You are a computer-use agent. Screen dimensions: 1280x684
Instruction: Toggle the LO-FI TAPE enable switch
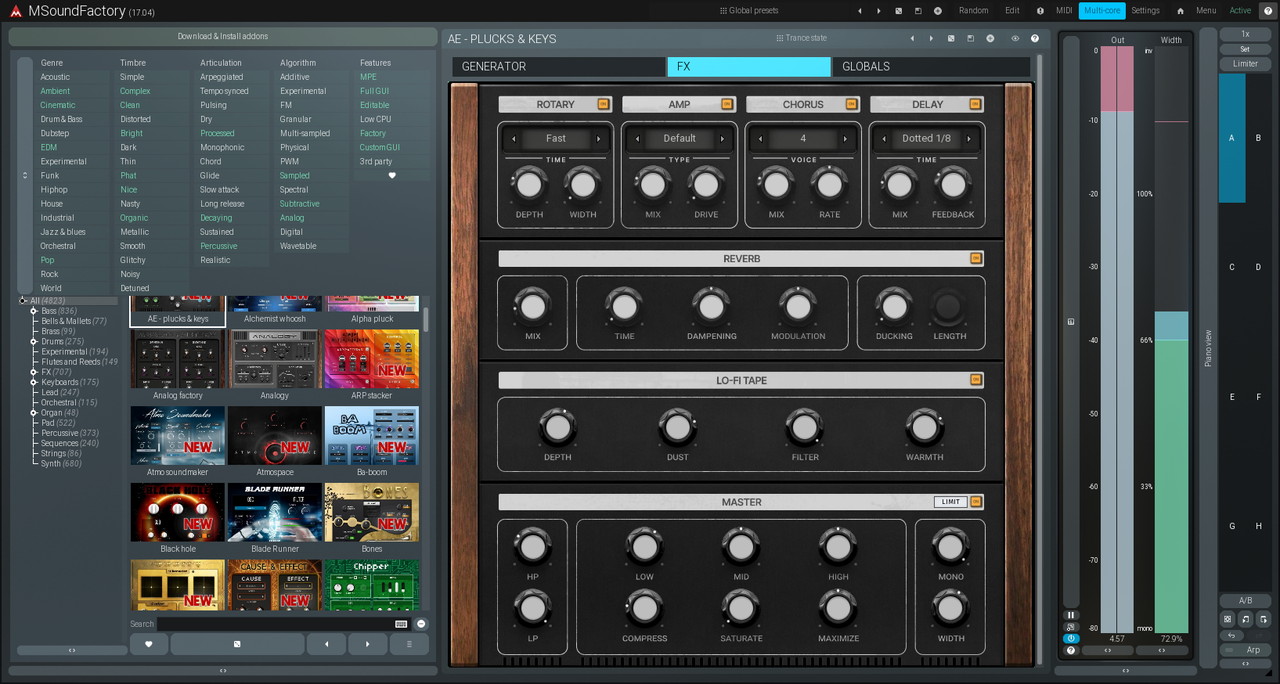[976, 380]
